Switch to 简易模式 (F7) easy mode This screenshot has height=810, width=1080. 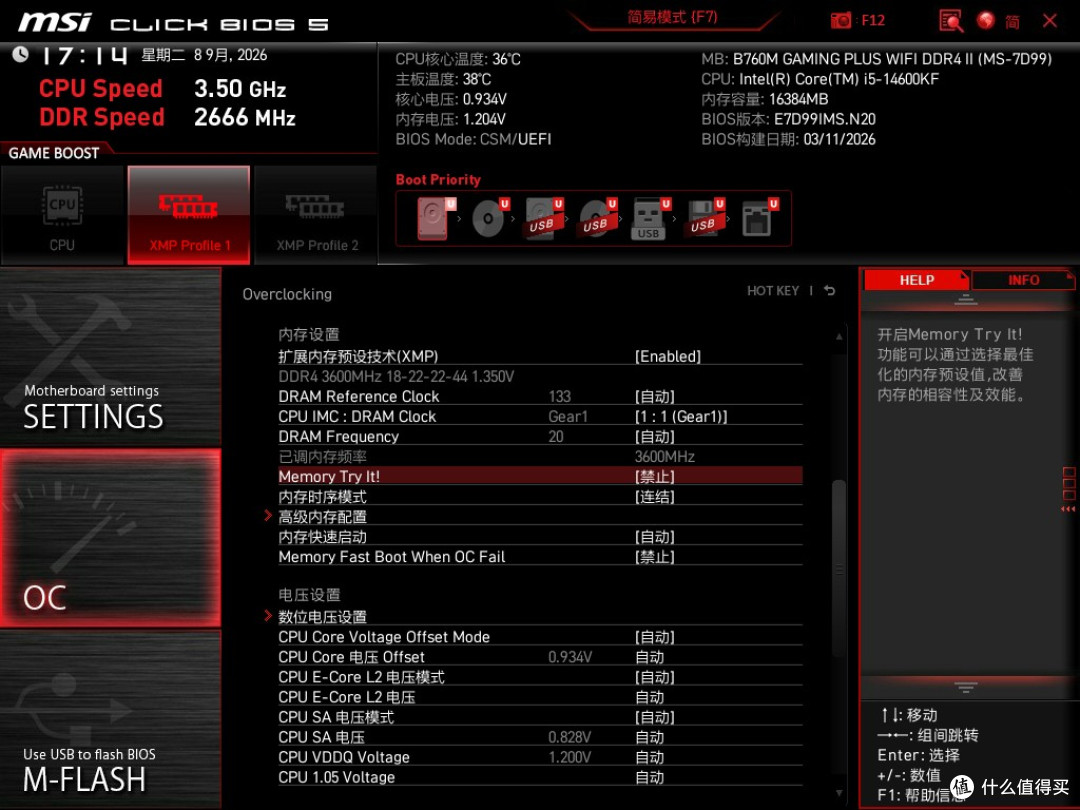pos(672,17)
